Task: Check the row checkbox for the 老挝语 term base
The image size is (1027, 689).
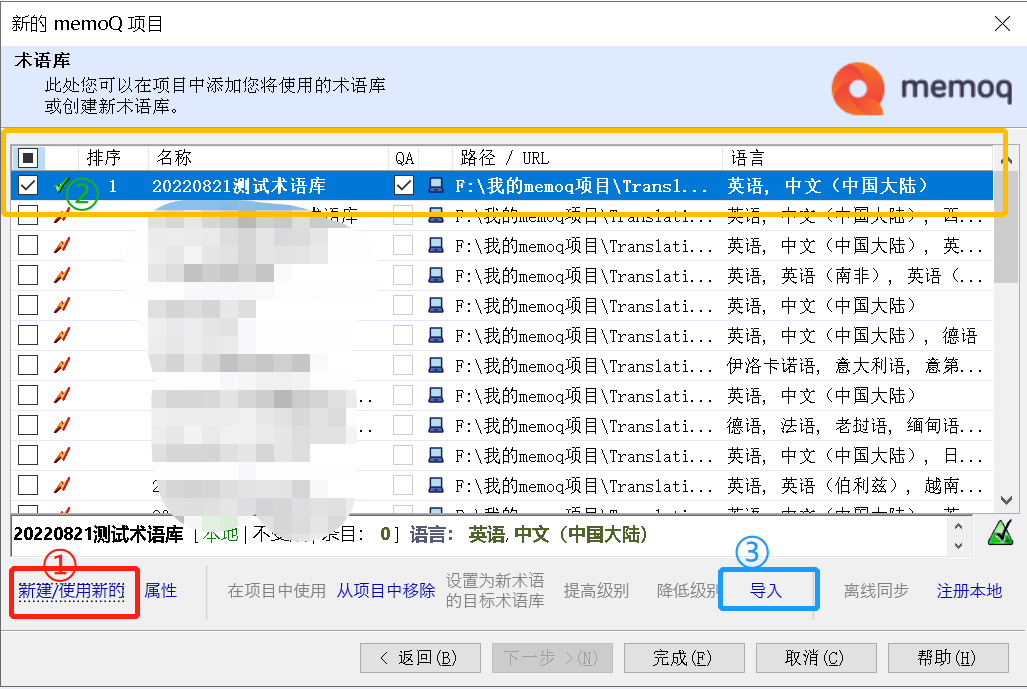Action: [28, 426]
